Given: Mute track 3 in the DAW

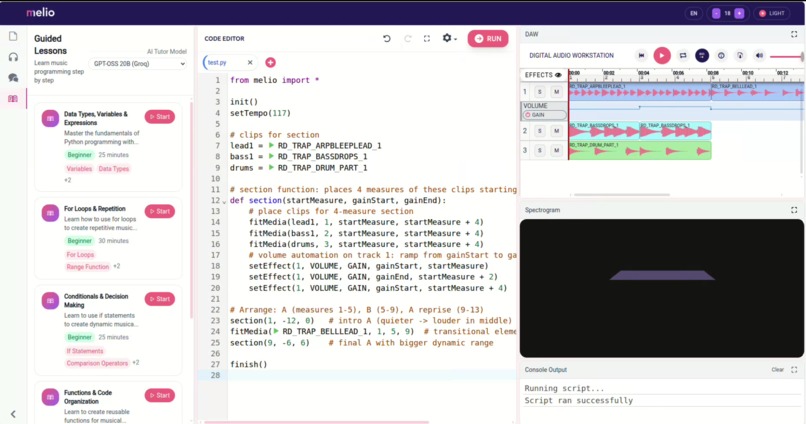Looking at the screenshot, I should (x=556, y=151).
